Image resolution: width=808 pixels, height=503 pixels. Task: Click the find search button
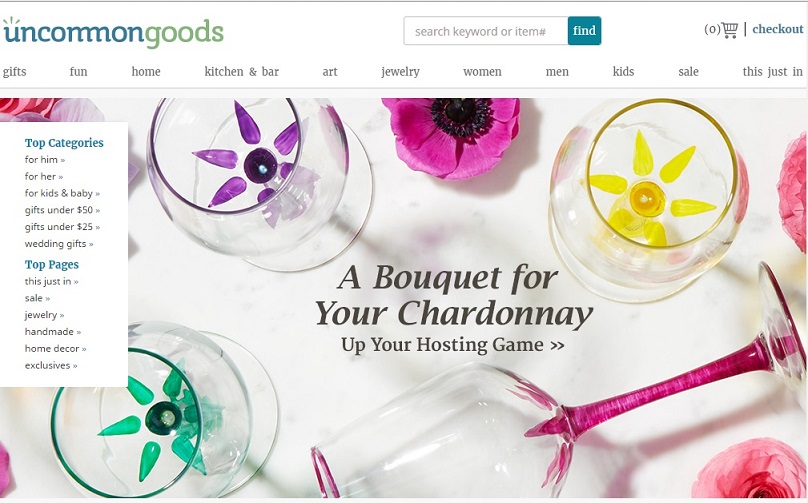click(584, 31)
